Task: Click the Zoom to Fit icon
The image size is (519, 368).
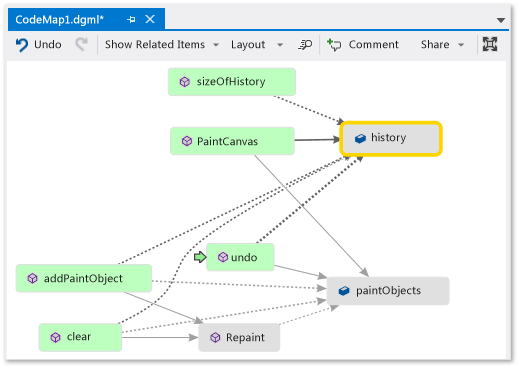Action: [x=490, y=44]
